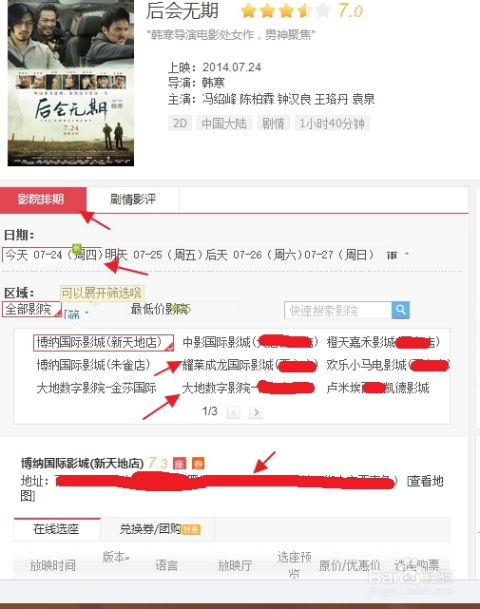Open the 在线选座 tab
This screenshot has height=609, width=480.
pyautogui.click(x=57, y=529)
